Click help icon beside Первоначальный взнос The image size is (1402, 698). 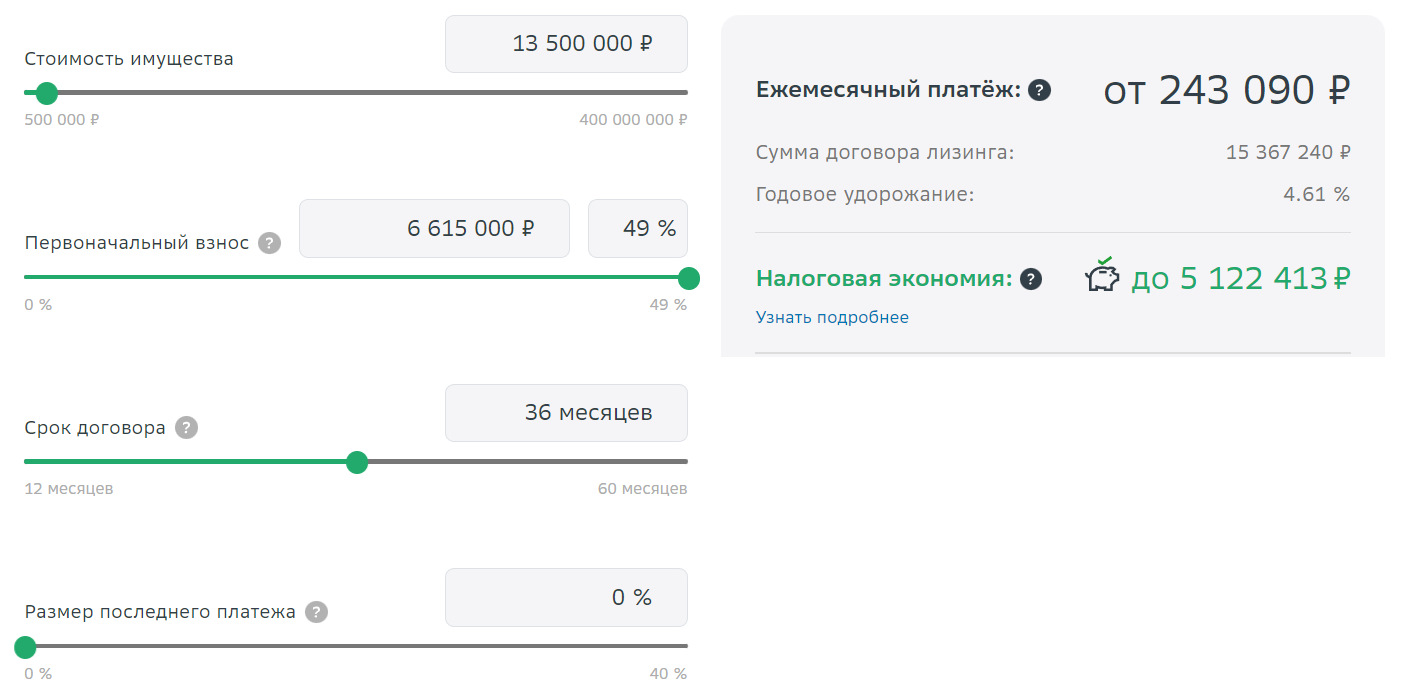269,243
